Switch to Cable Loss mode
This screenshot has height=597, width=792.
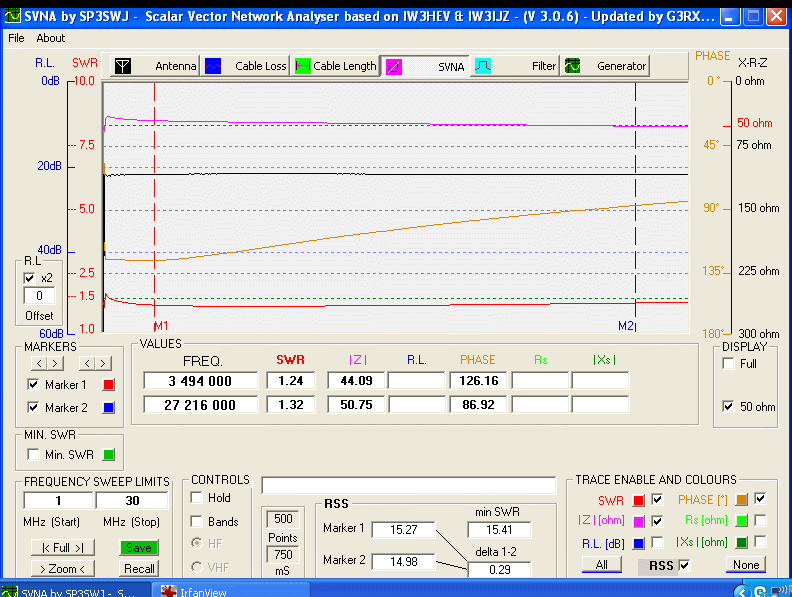click(x=246, y=66)
